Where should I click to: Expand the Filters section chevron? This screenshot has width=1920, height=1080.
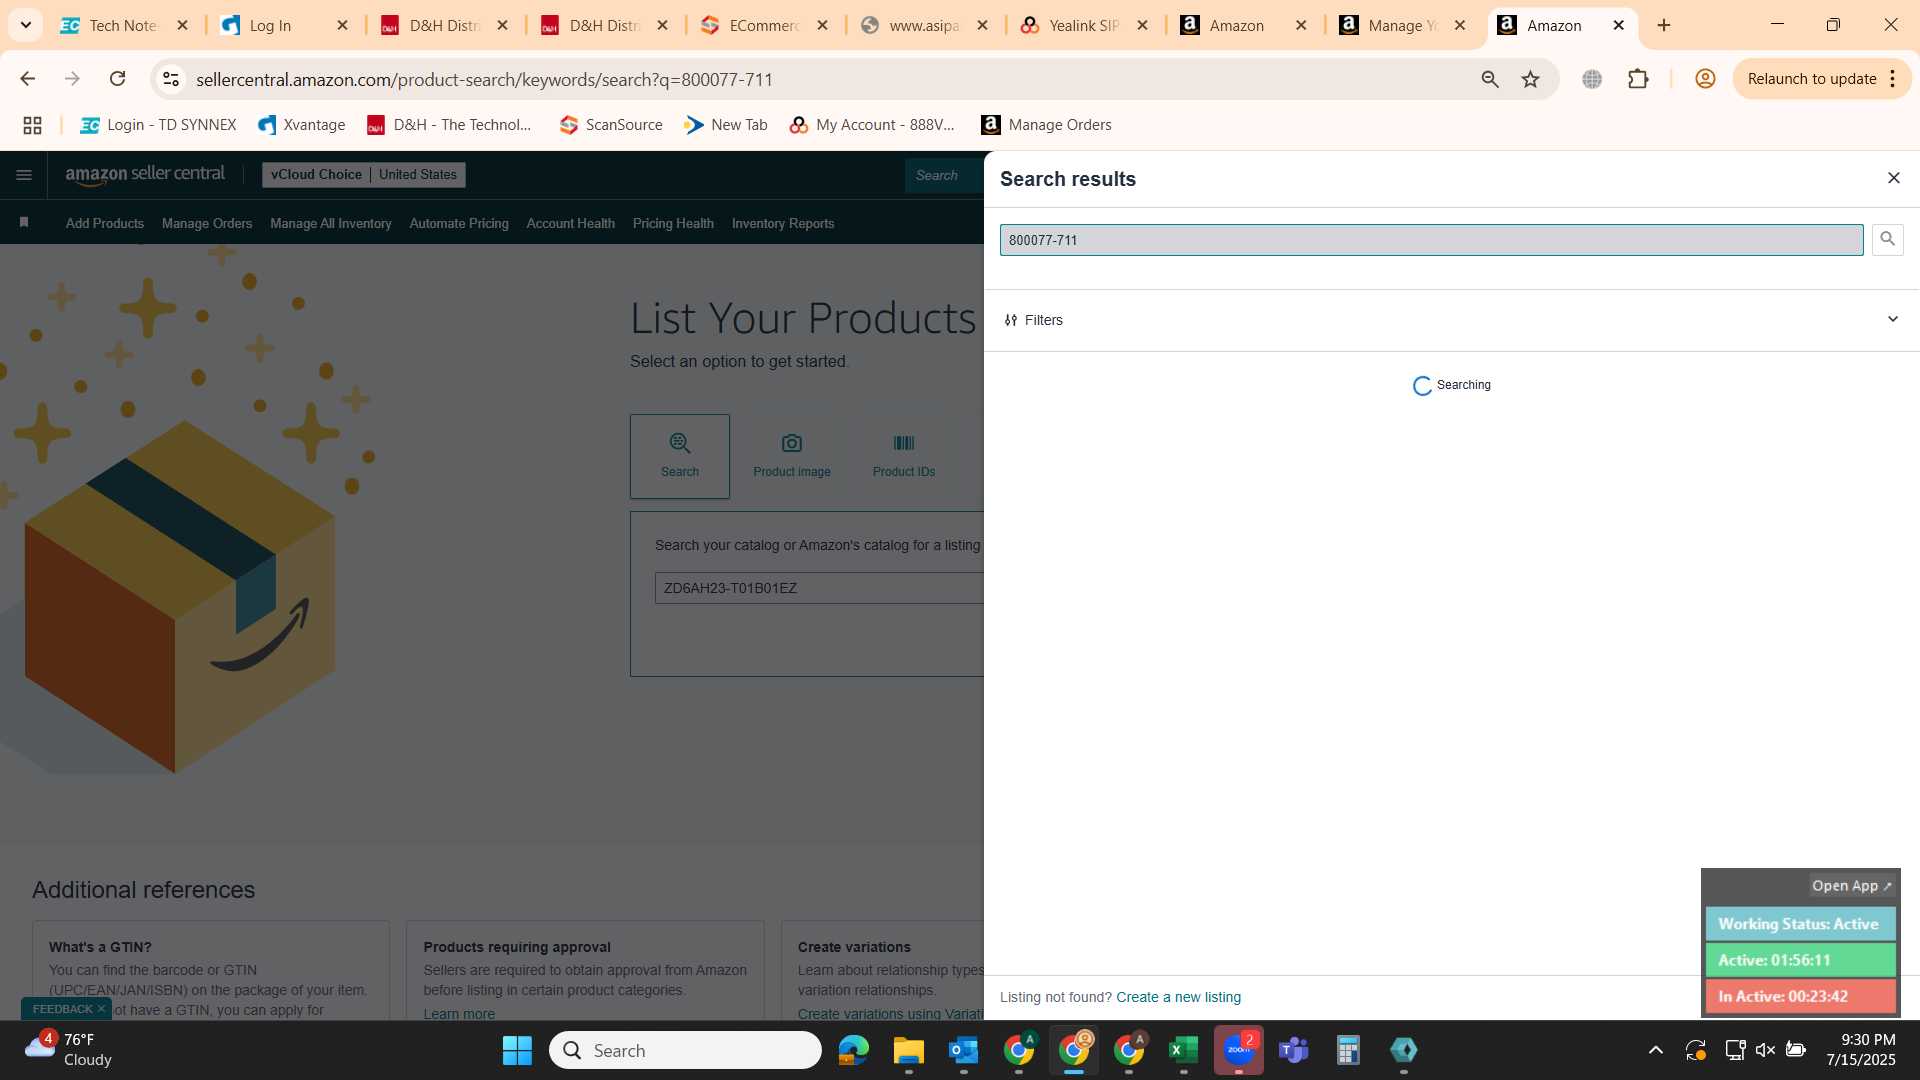1892,319
